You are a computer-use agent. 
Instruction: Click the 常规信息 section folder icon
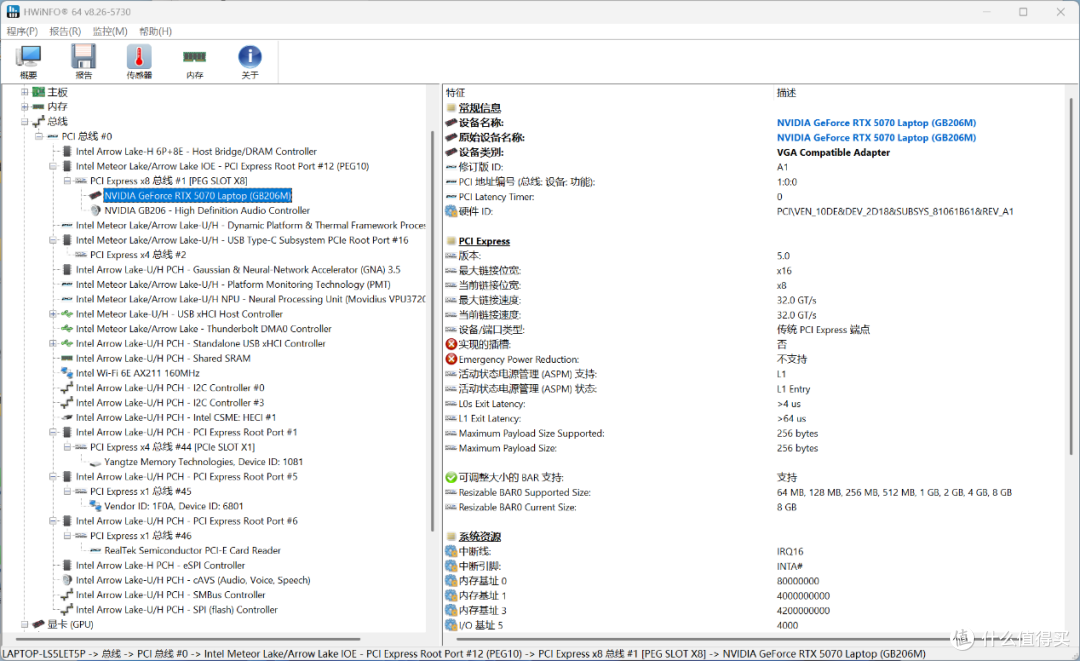pos(451,108)
